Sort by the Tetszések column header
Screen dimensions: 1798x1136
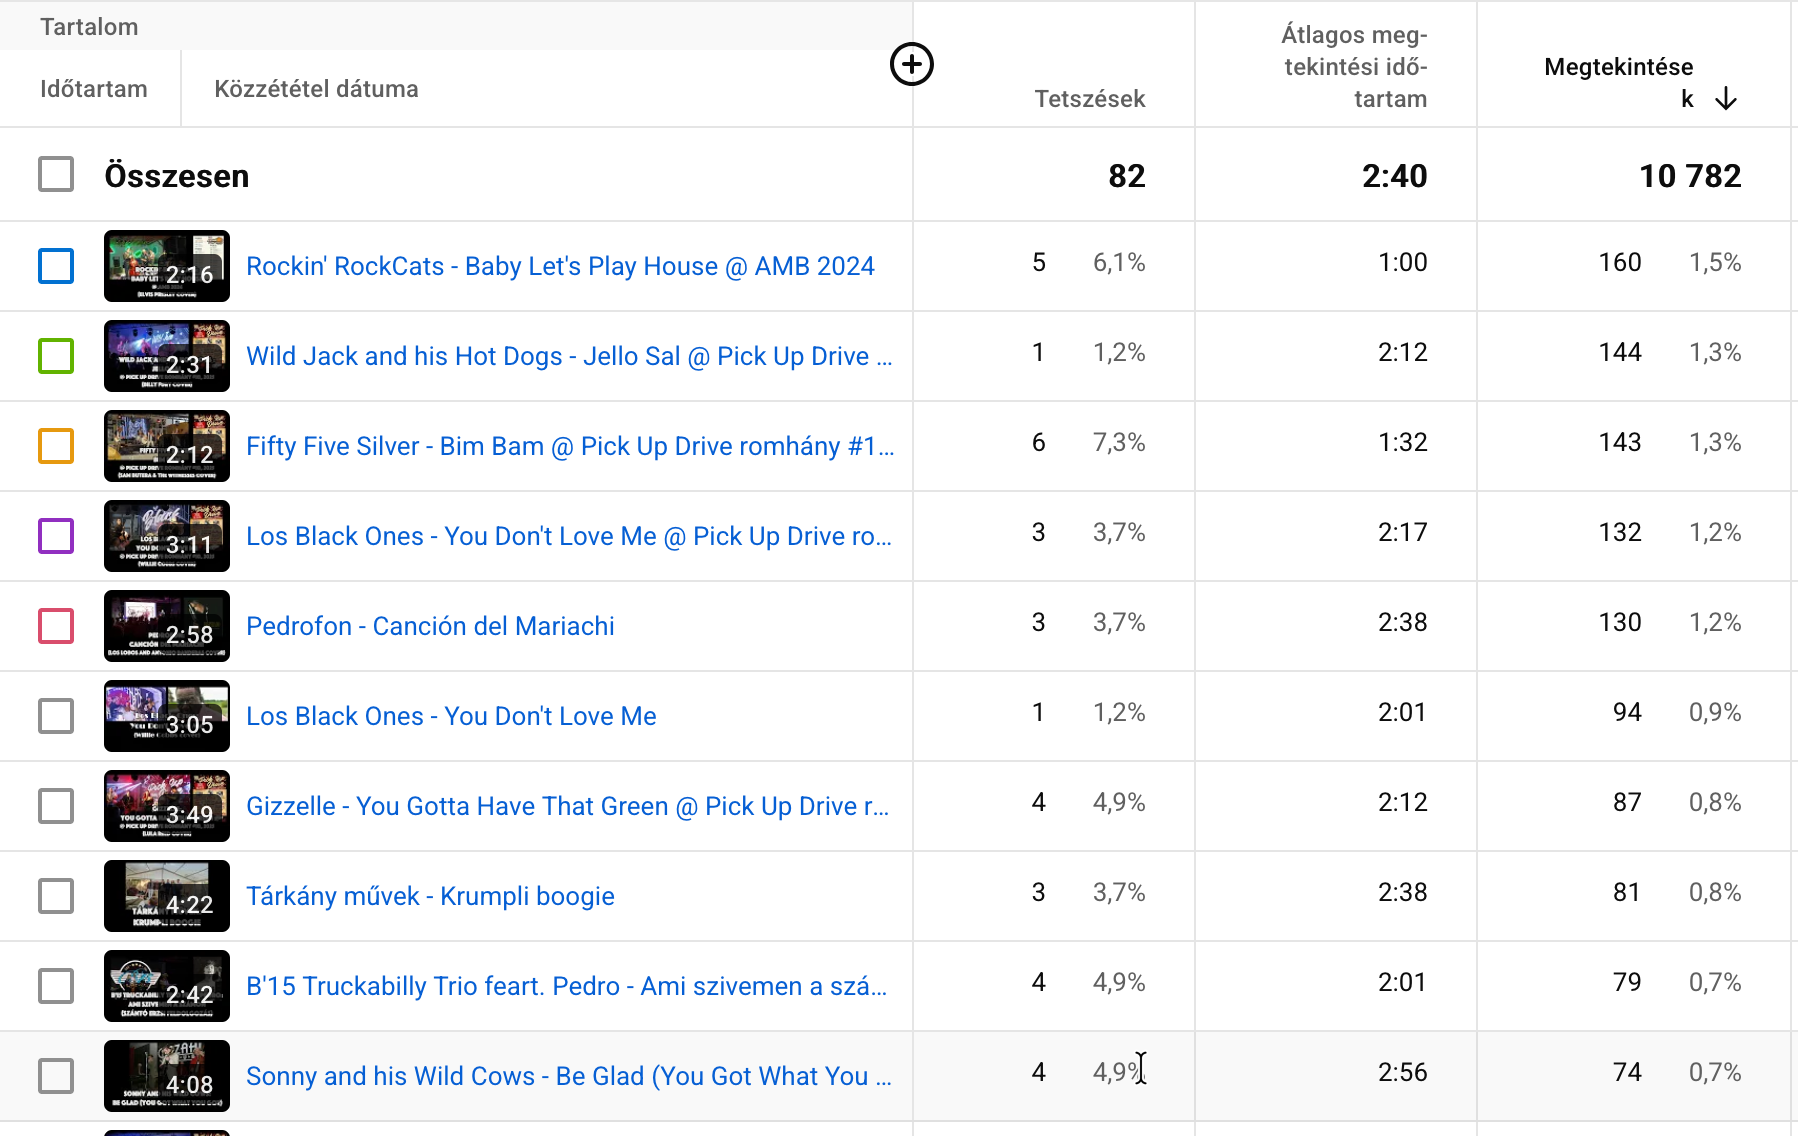(x=1089, y=99)
